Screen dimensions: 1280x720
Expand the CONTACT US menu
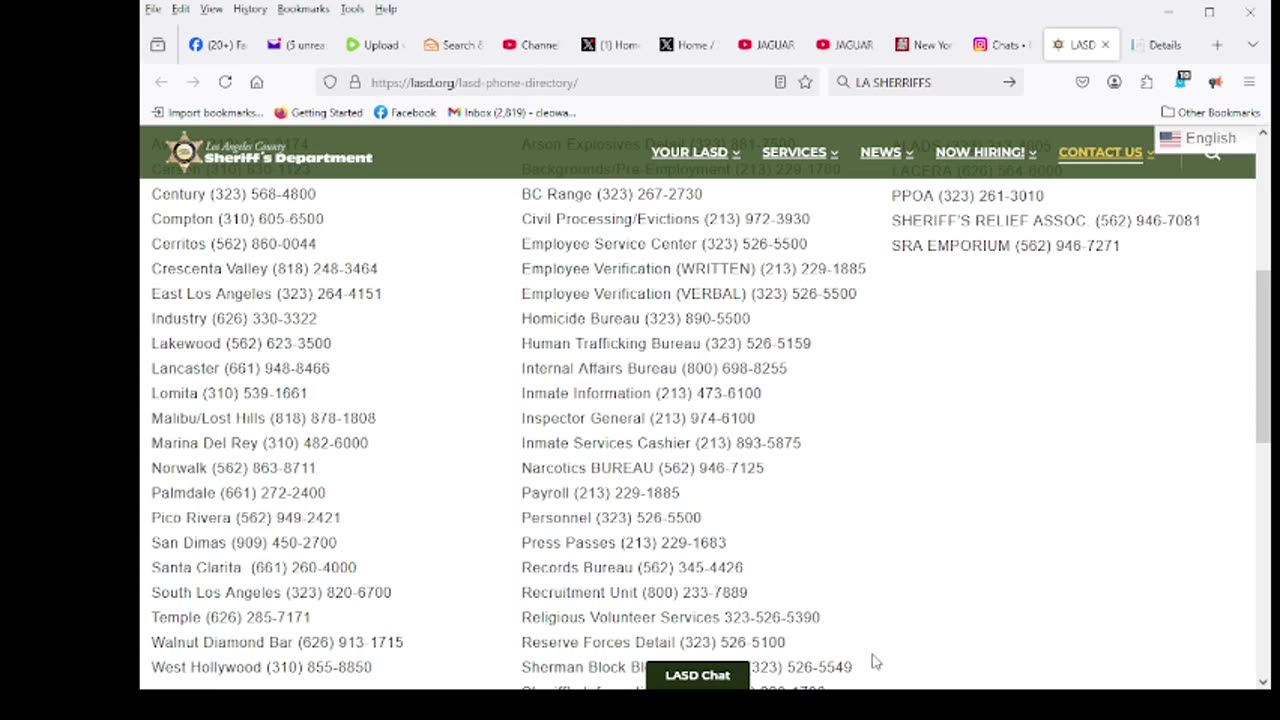click(x=1105, y=152)
